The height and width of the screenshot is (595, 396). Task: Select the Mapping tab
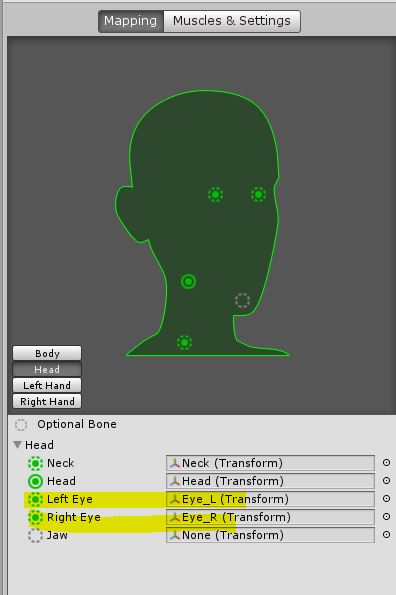[x=131, y=21]
